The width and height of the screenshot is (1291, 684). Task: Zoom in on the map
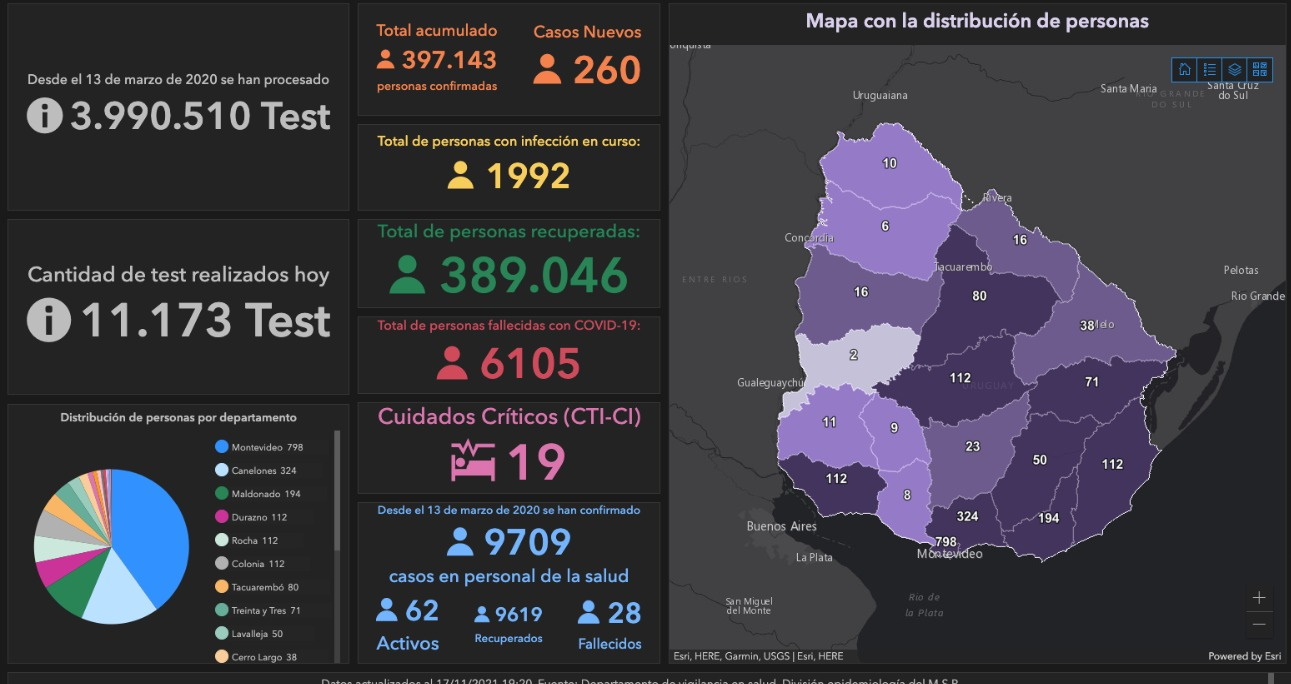1259,598
